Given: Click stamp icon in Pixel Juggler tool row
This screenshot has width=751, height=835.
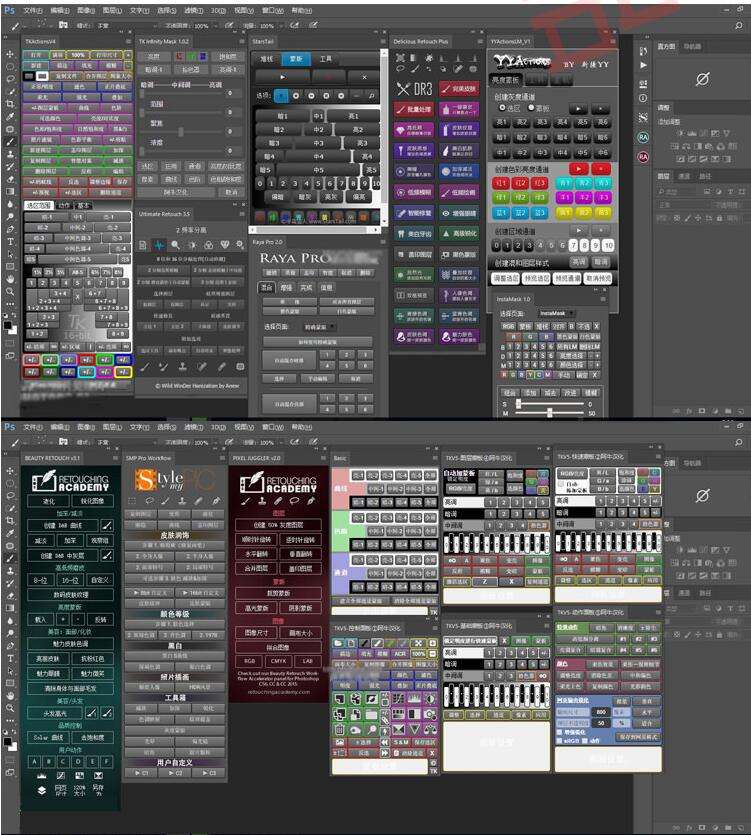Looking at the screenshot, I should pyautogui.click(x=262, y=501).
